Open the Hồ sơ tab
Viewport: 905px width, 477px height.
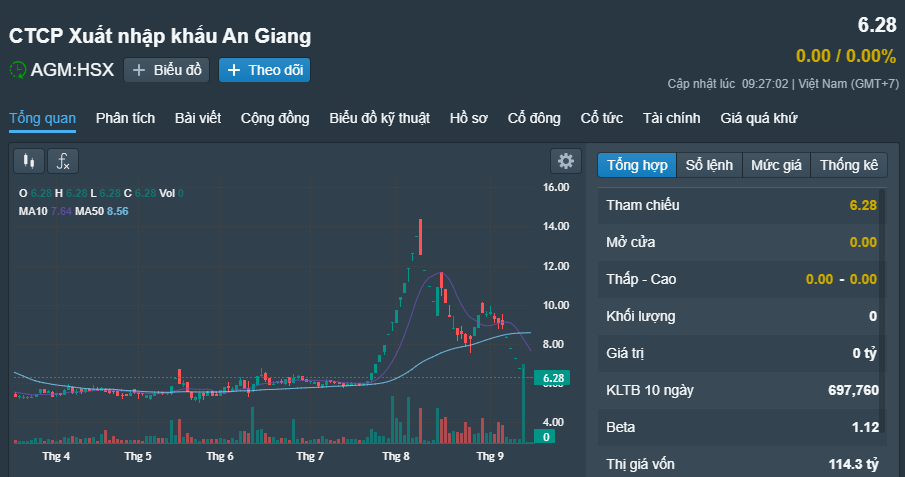coord(469,118)
